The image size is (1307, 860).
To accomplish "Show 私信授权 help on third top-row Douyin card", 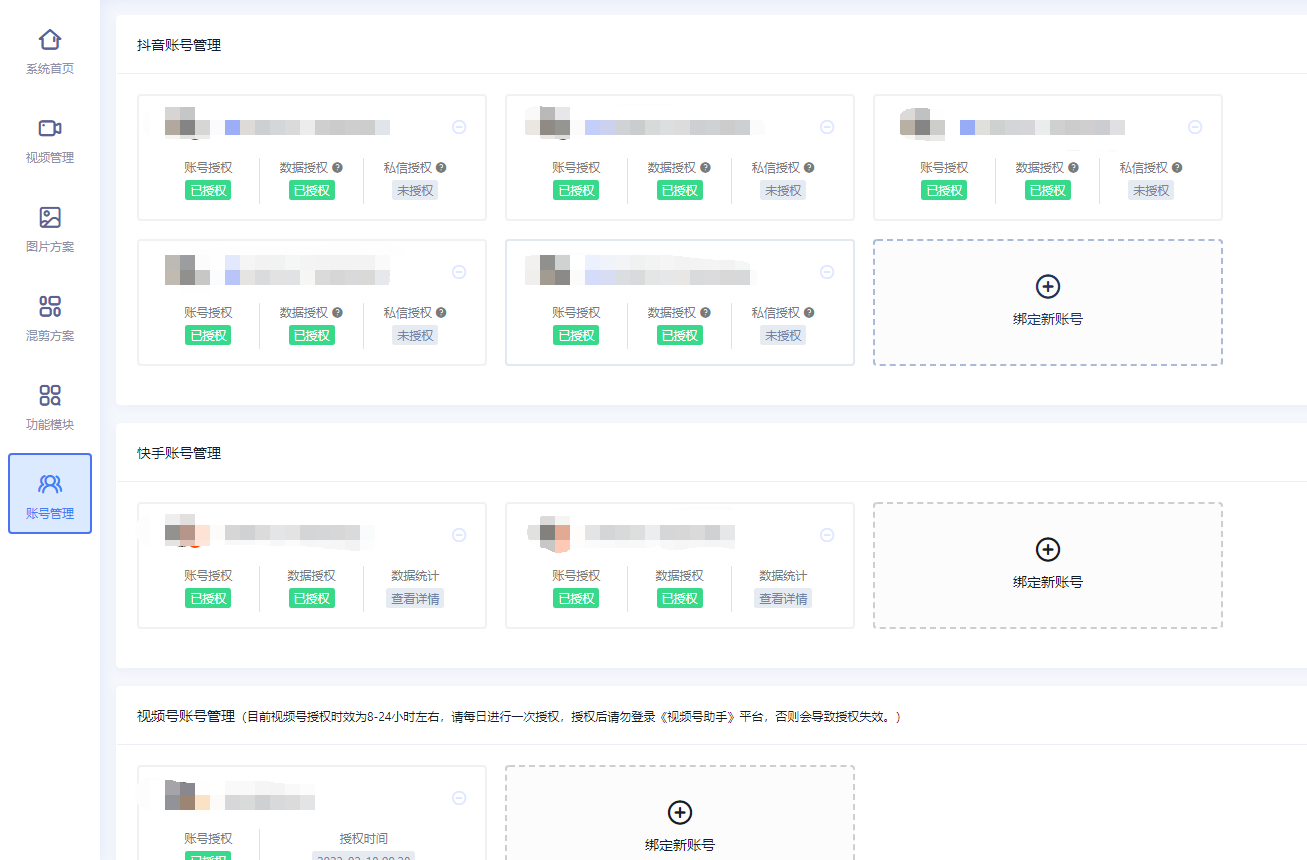I will (x=1177, y=168).
